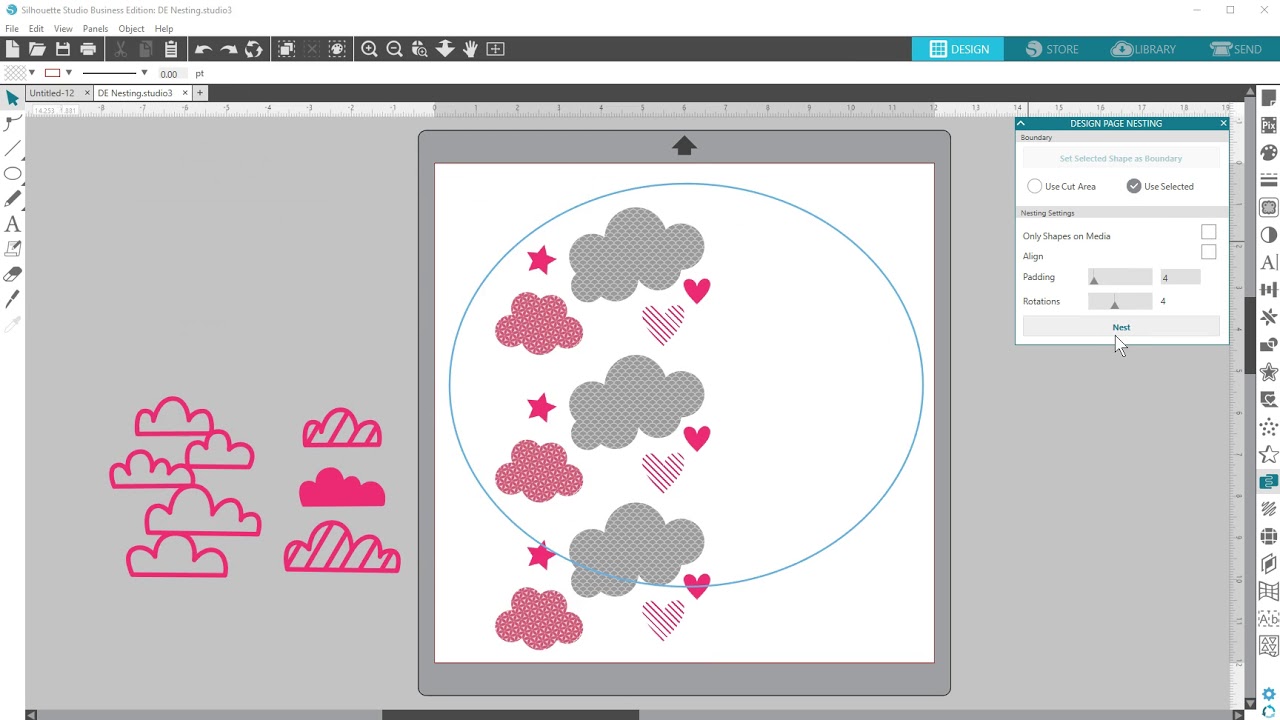This screenshot has height=720, width=1280.
Task: Collapse the Design Page Nesting panel
Action: (x=1021, y=123)
